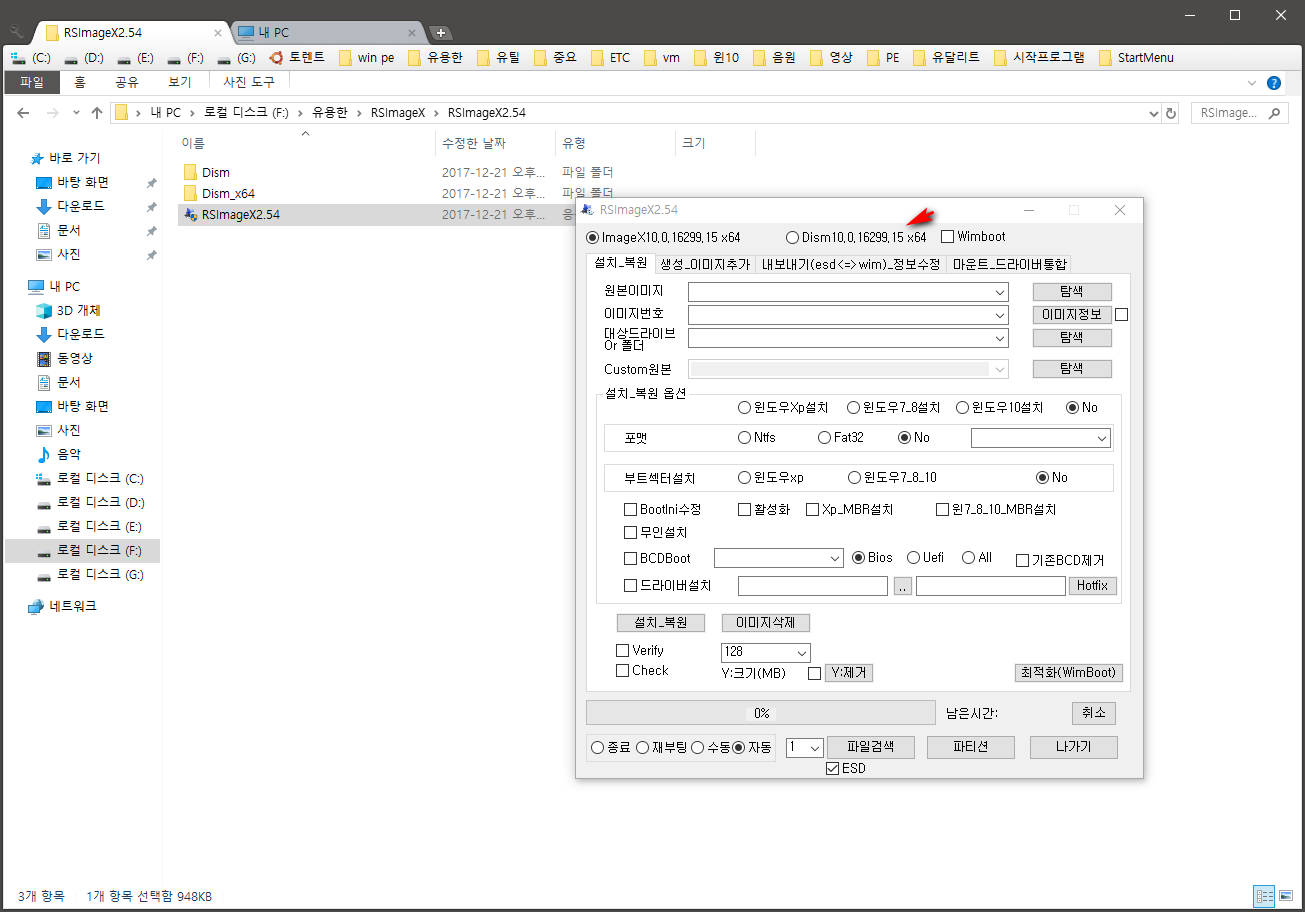Open the StartMenu bookmark folder

pyautogui.click(x=1135, y=58)
